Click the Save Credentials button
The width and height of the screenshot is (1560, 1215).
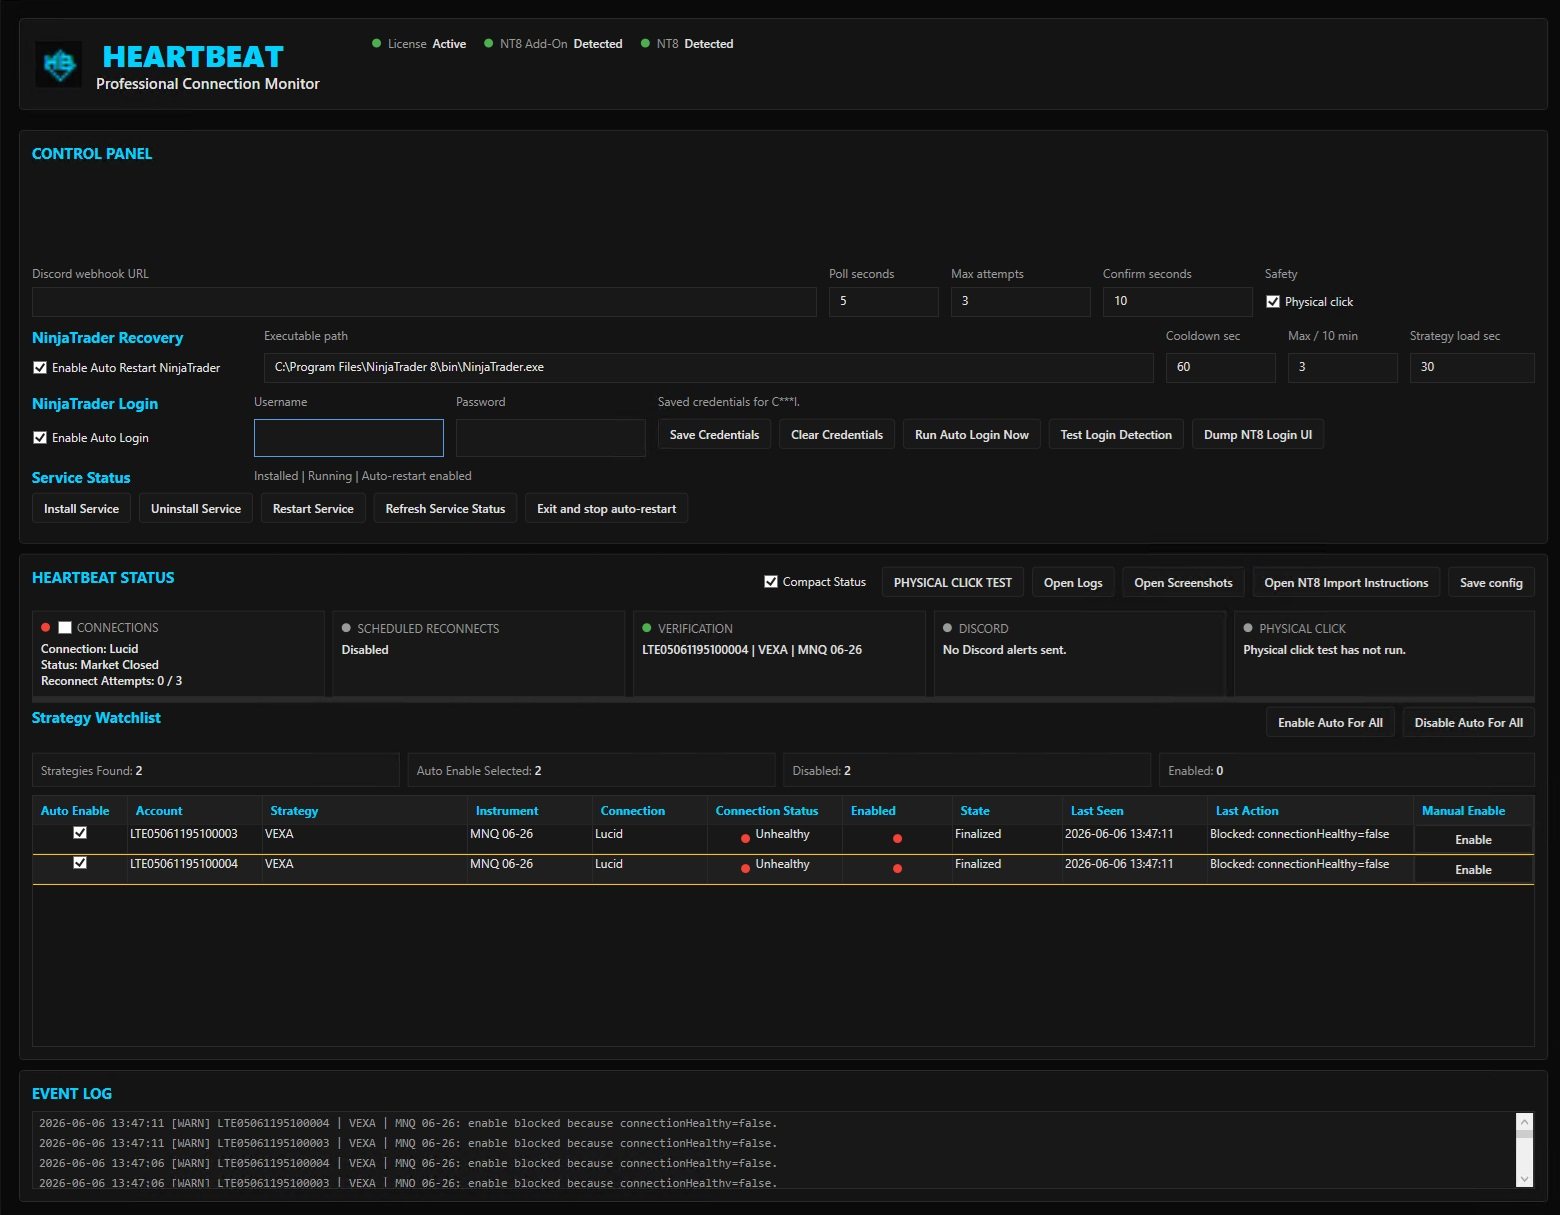pos(714,435)
